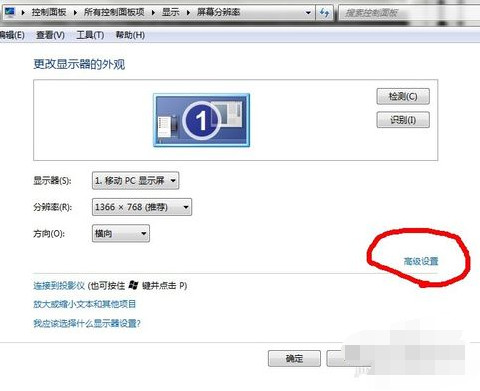This screenshot has width=480, height=391.
Task: Open the 显示器 dropdown (移动 PC 显示屏)
Action: [x=135, y=181]
